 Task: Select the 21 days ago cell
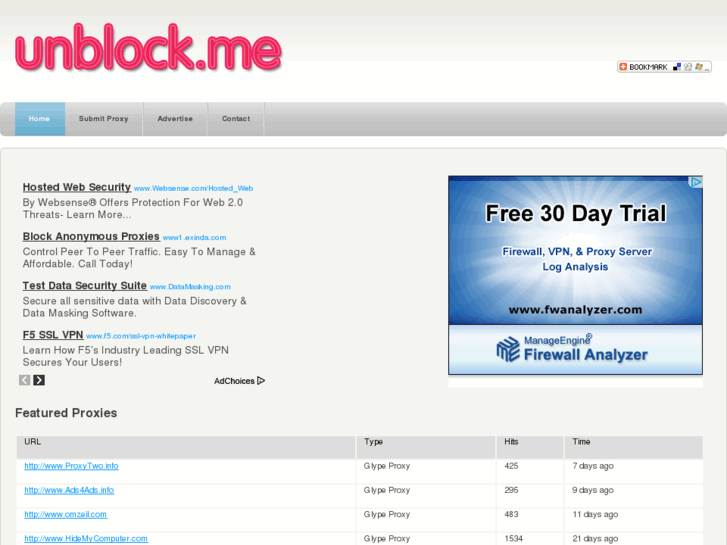click(634, 539)
